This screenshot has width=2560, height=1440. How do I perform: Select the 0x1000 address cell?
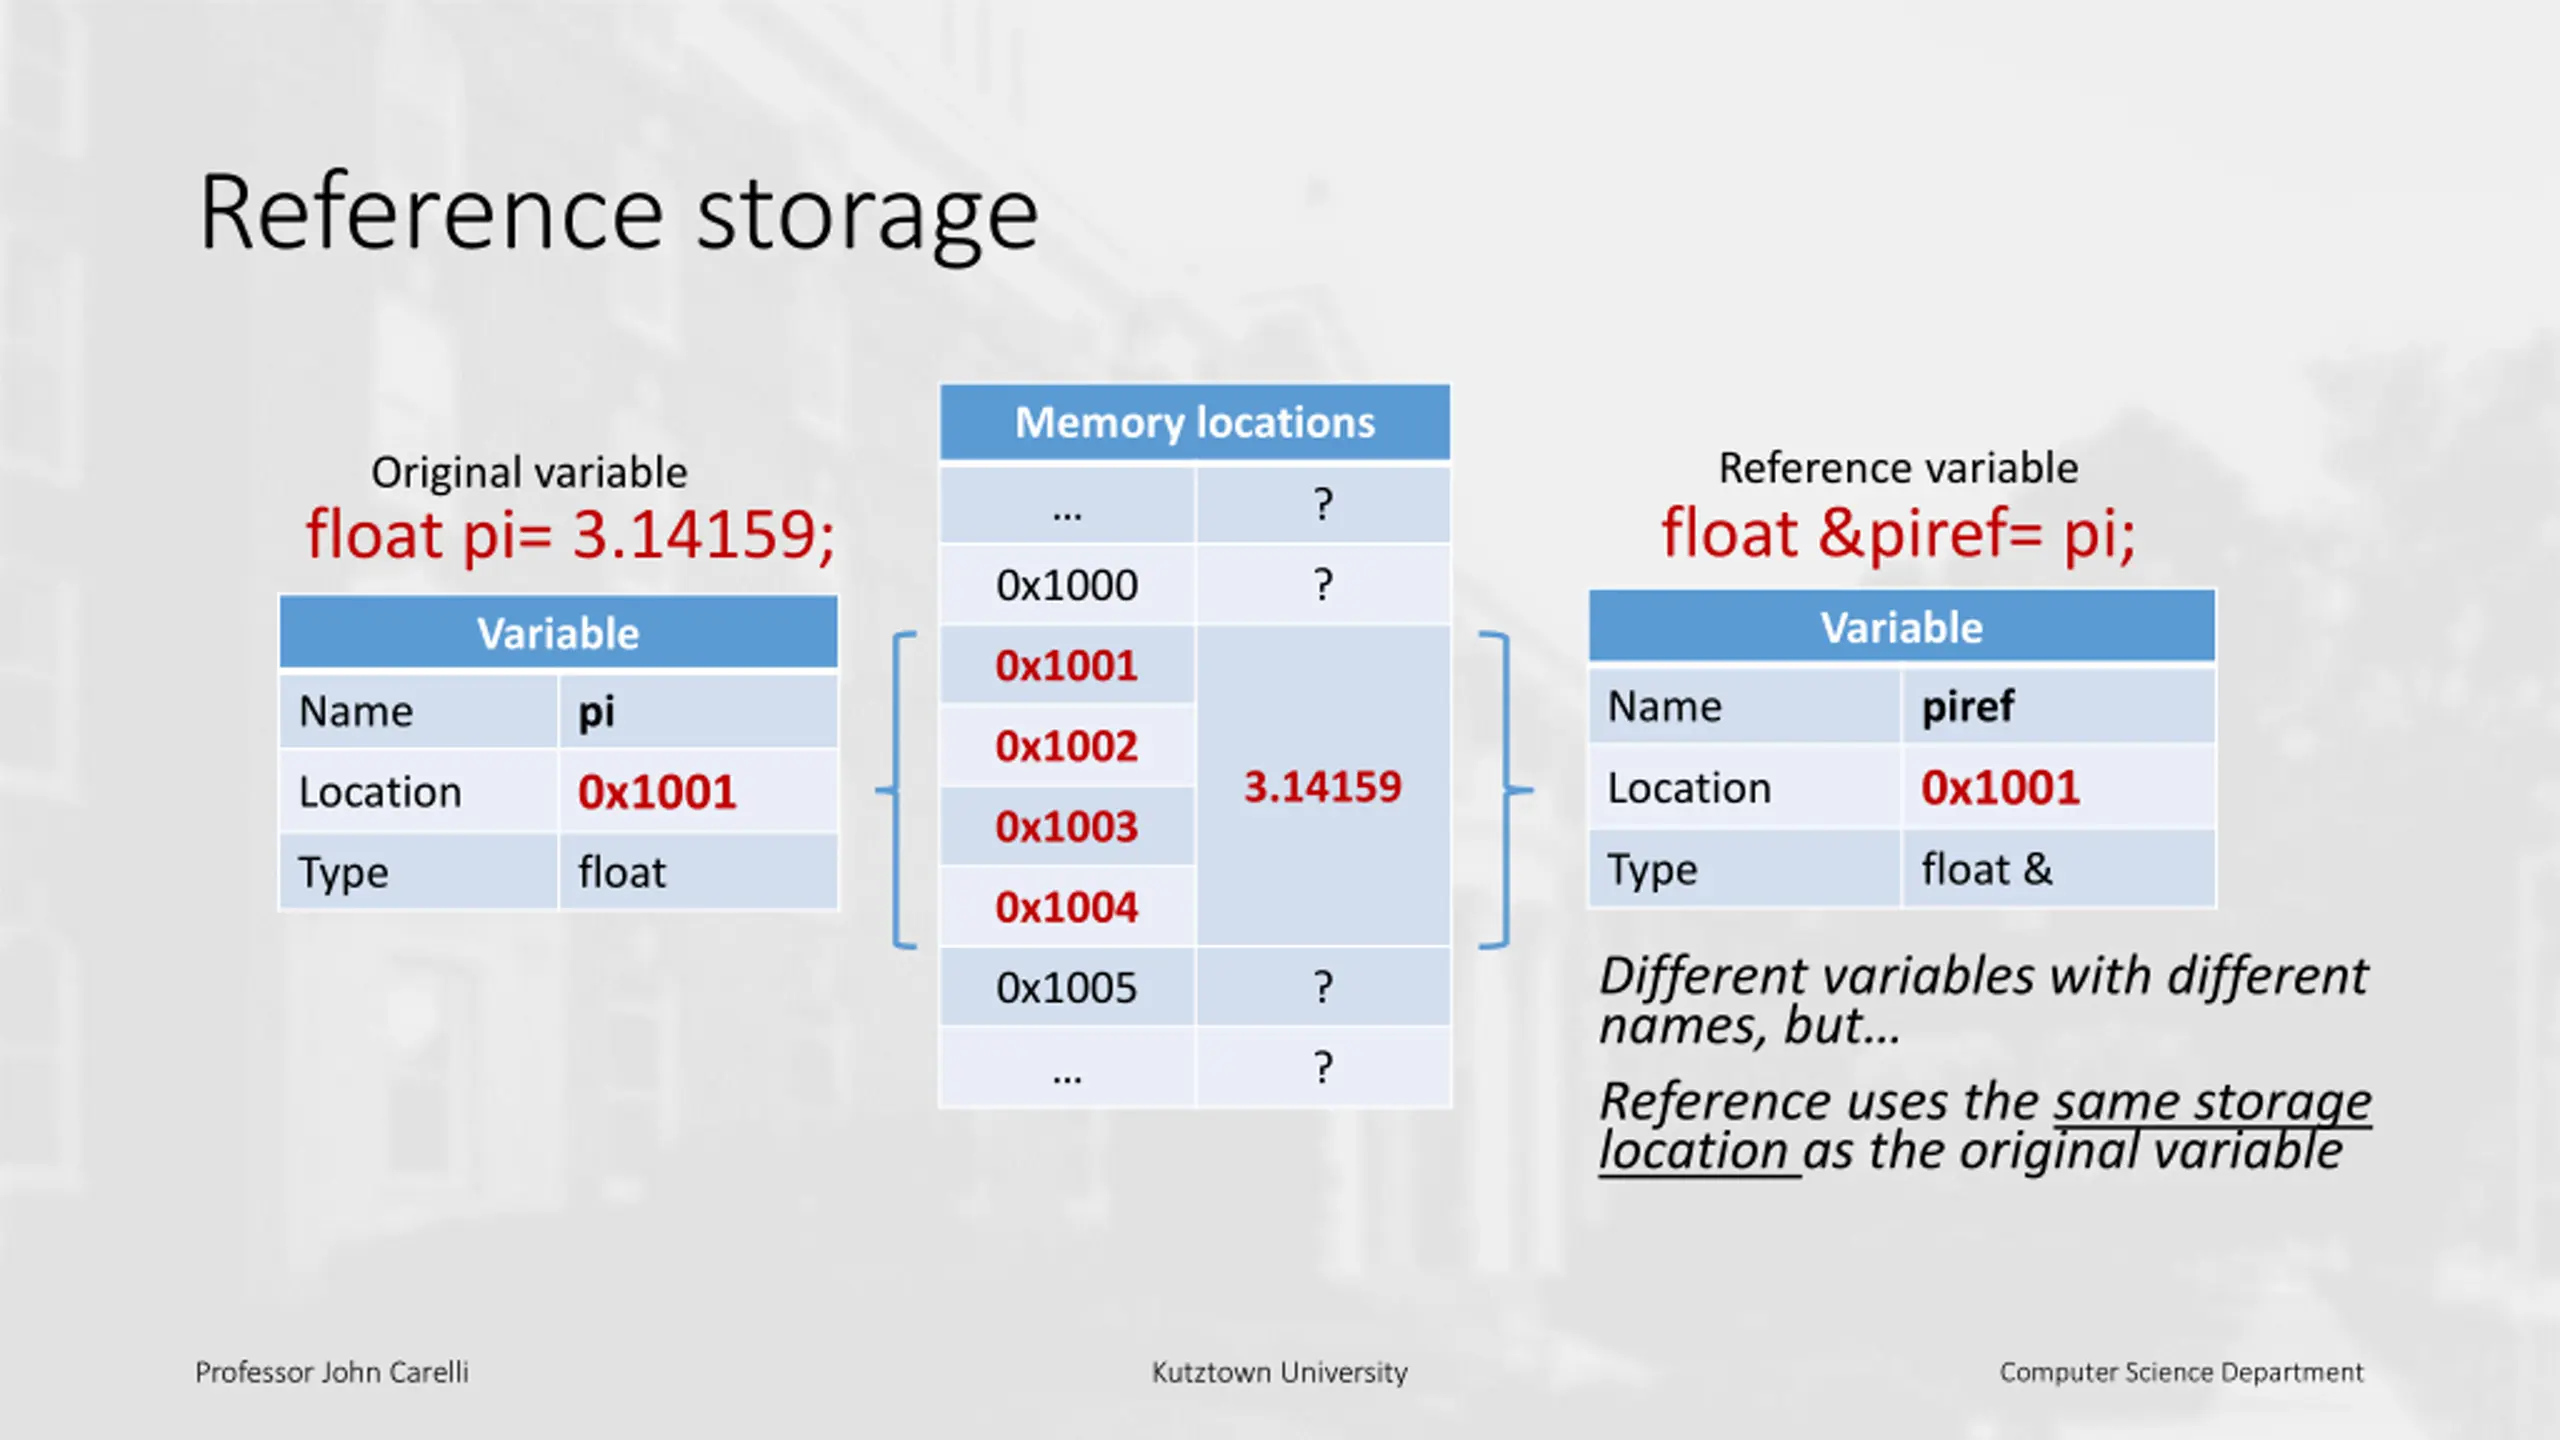tap(1067, 585)
